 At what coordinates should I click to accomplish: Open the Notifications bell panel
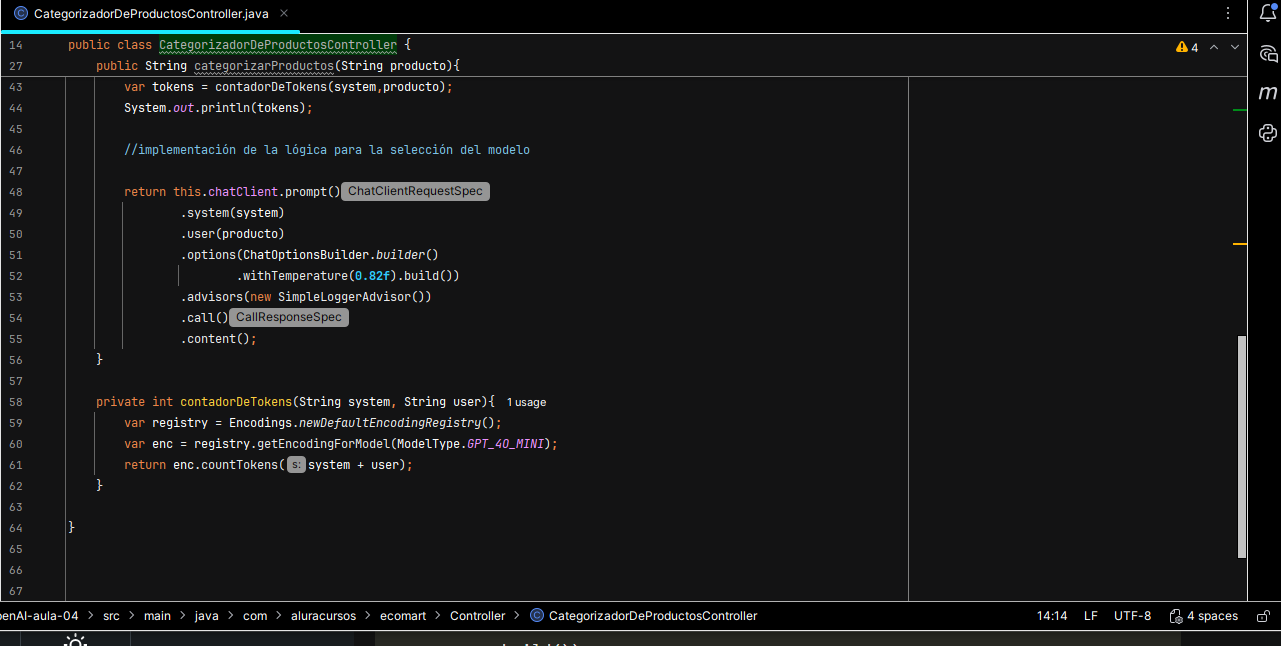1268,13
